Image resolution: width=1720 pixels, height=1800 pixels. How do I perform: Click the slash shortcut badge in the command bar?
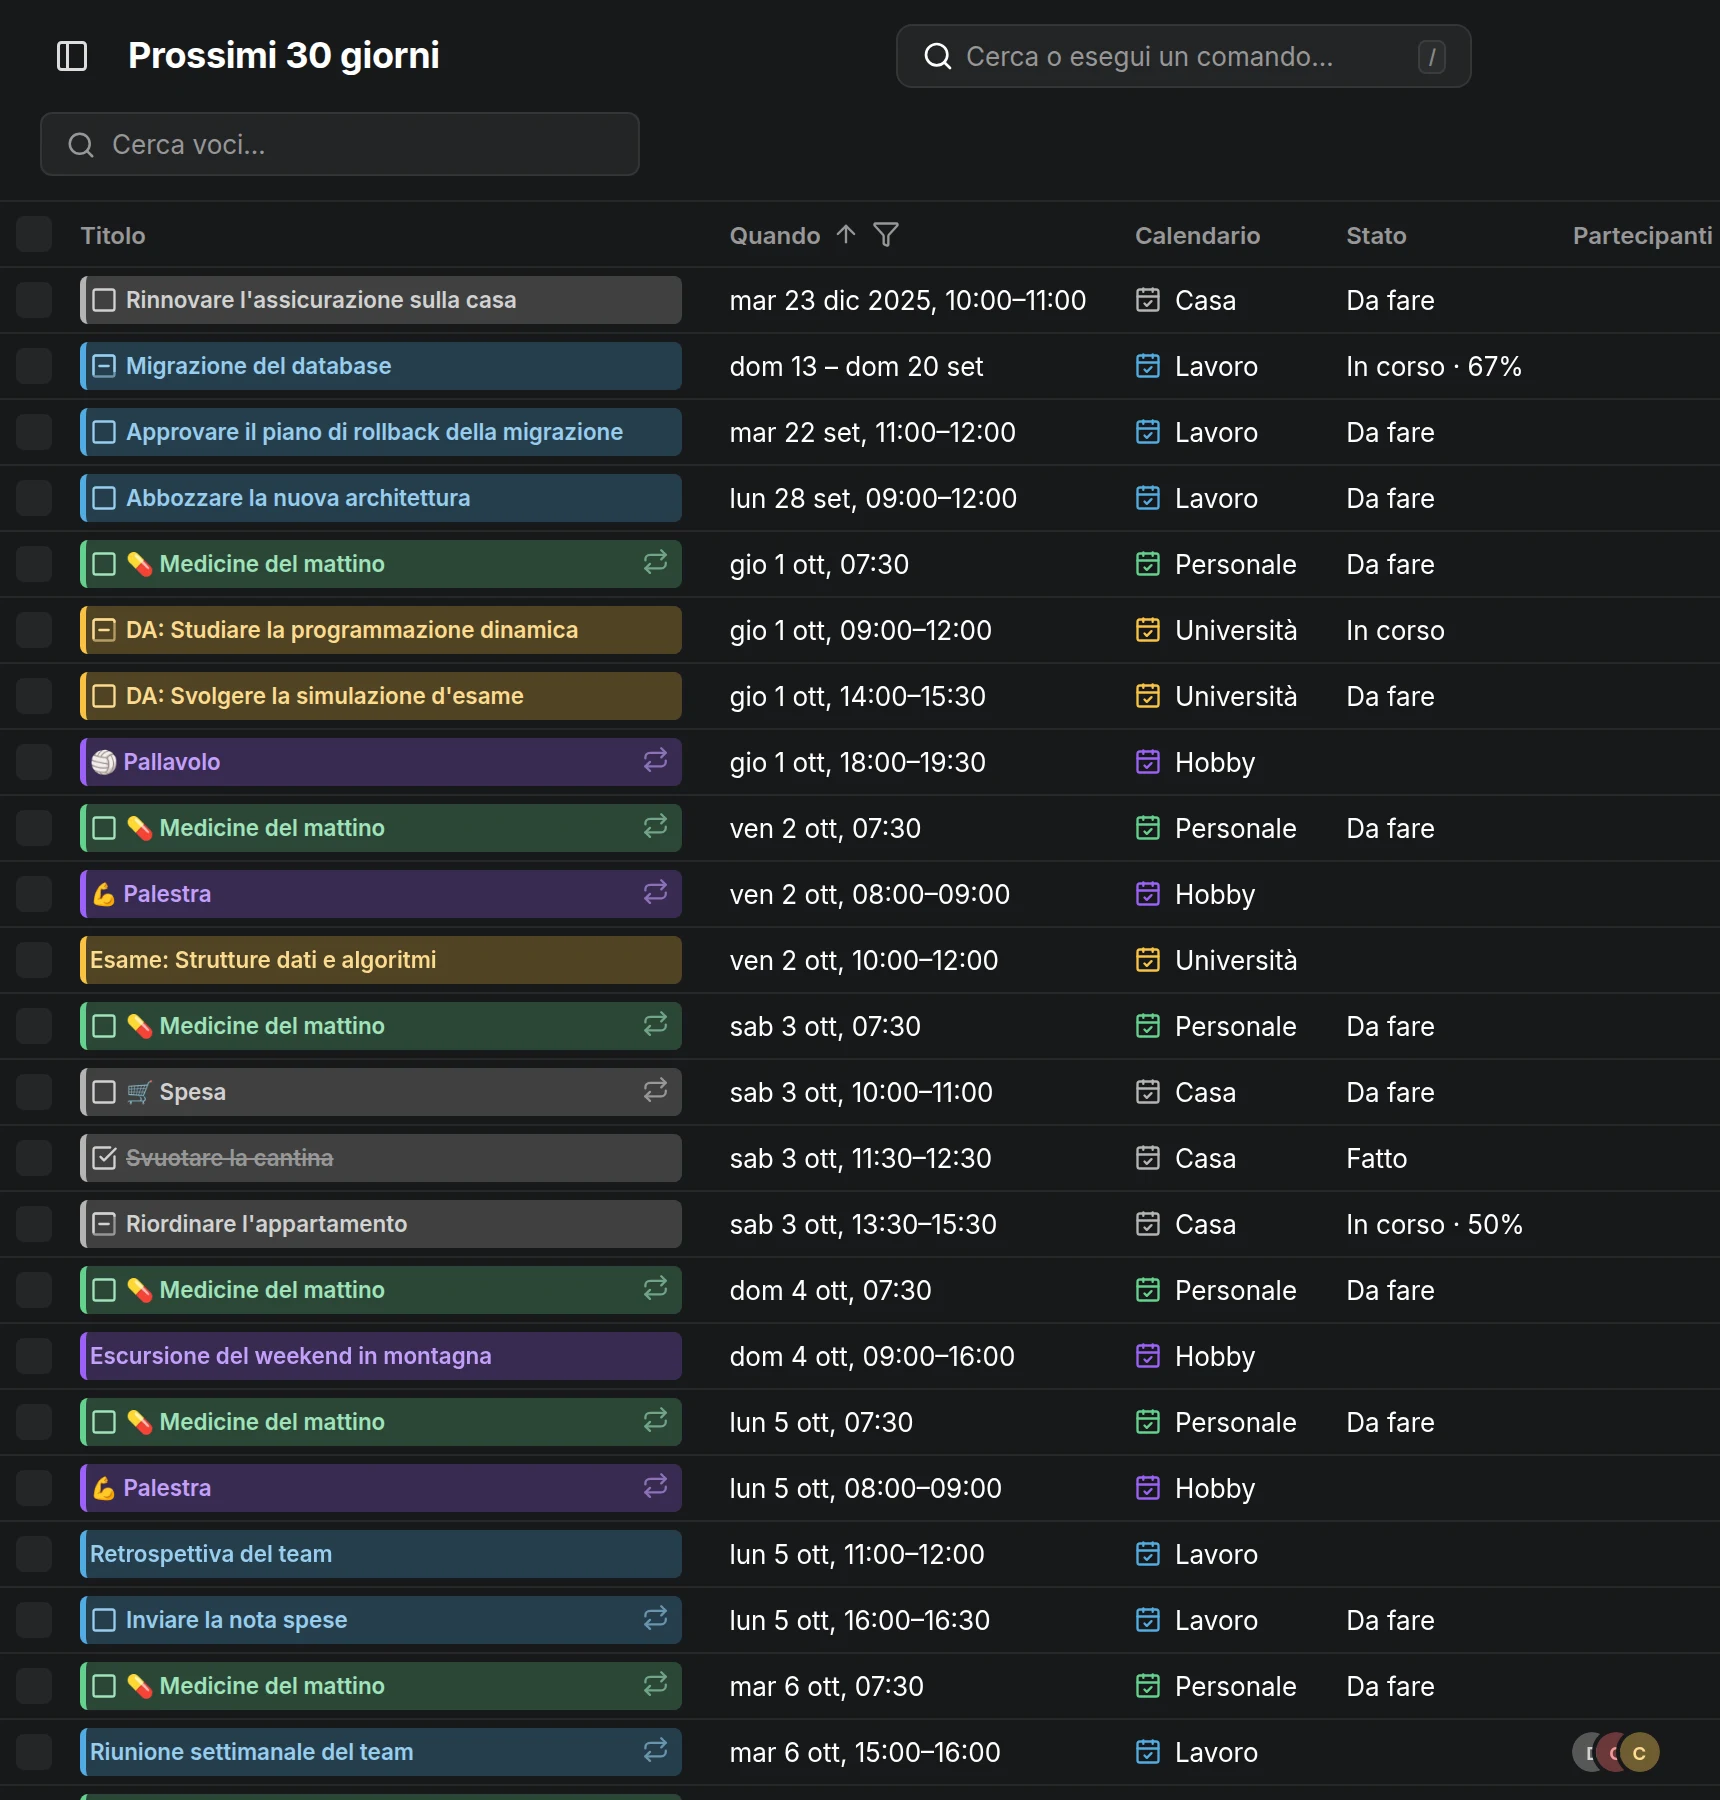[x=1431, y=56]
